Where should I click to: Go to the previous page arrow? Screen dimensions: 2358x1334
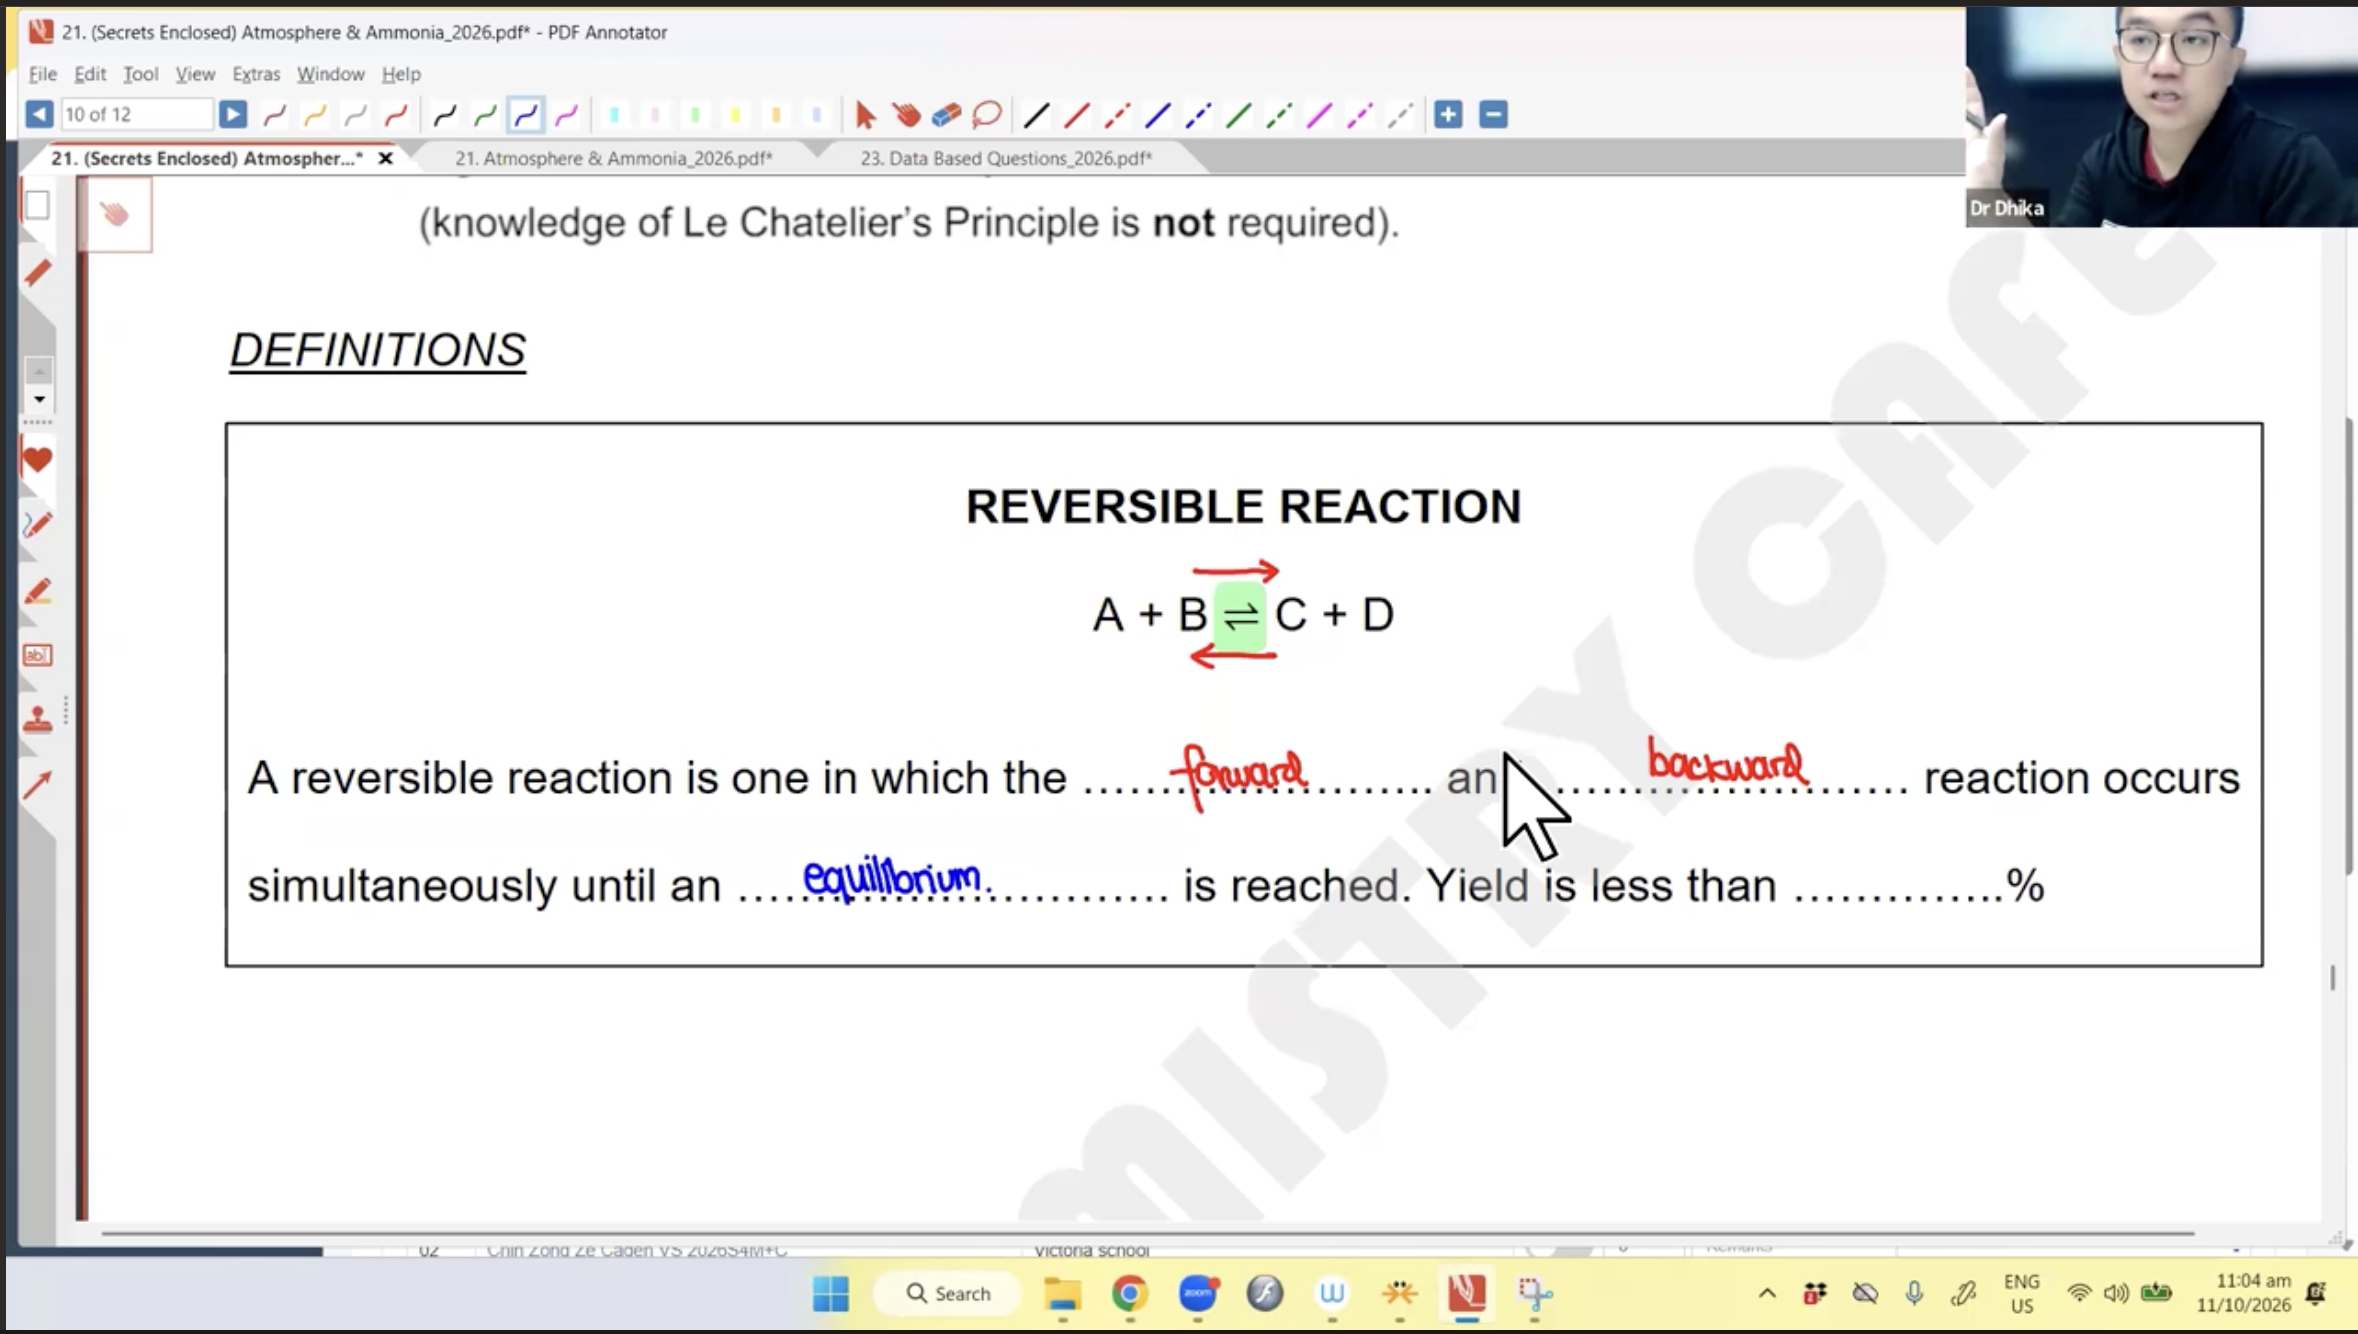39,114
